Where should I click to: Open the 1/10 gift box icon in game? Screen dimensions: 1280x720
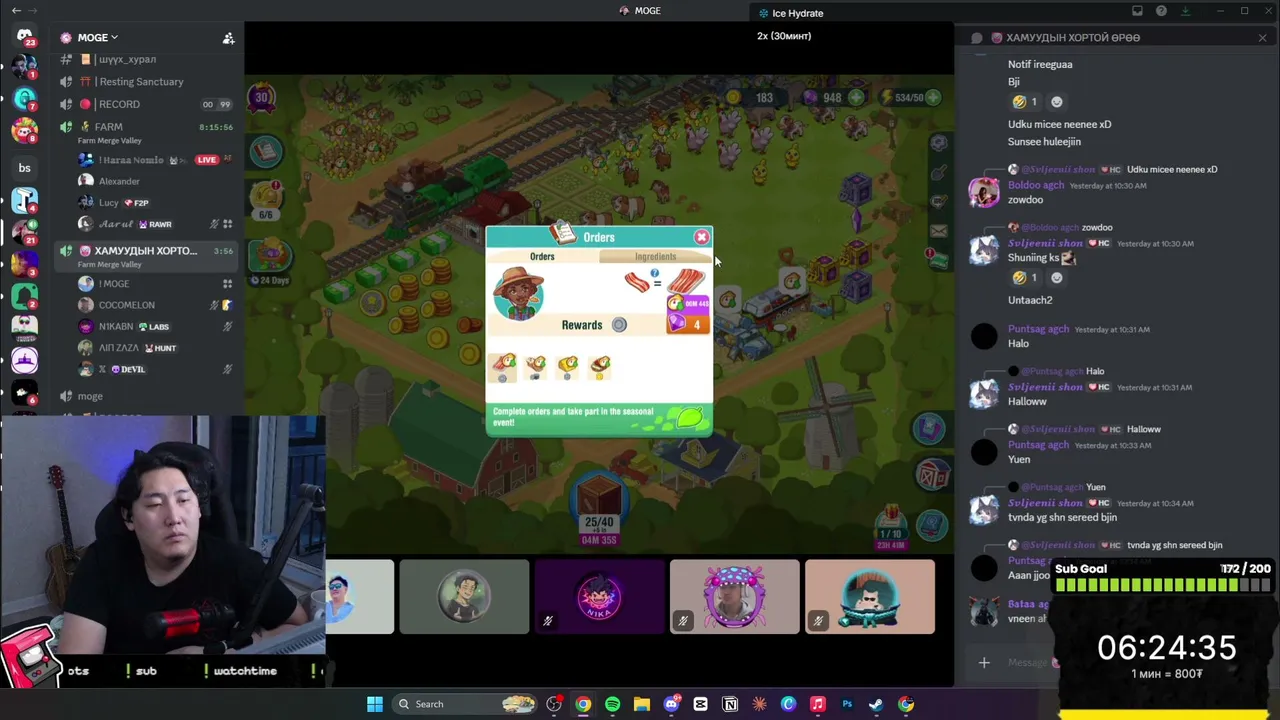[x=890, y=527]
